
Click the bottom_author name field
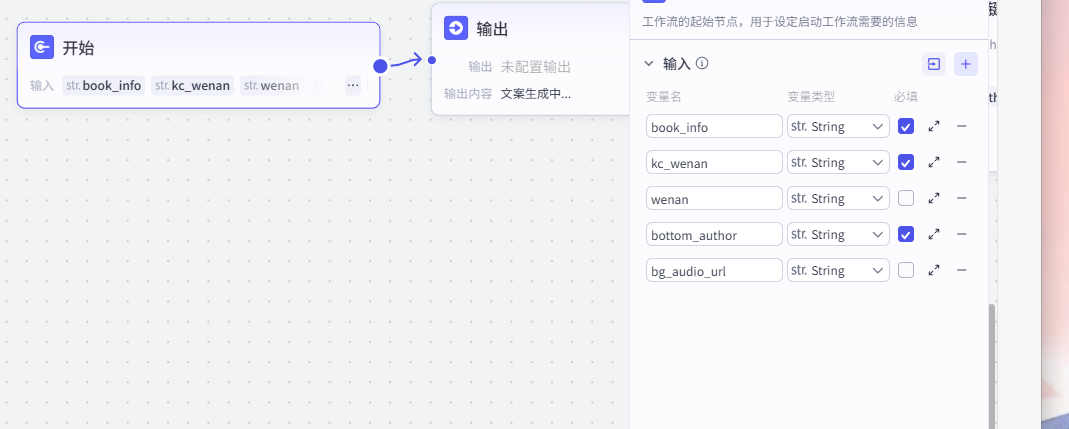(714, 234)
